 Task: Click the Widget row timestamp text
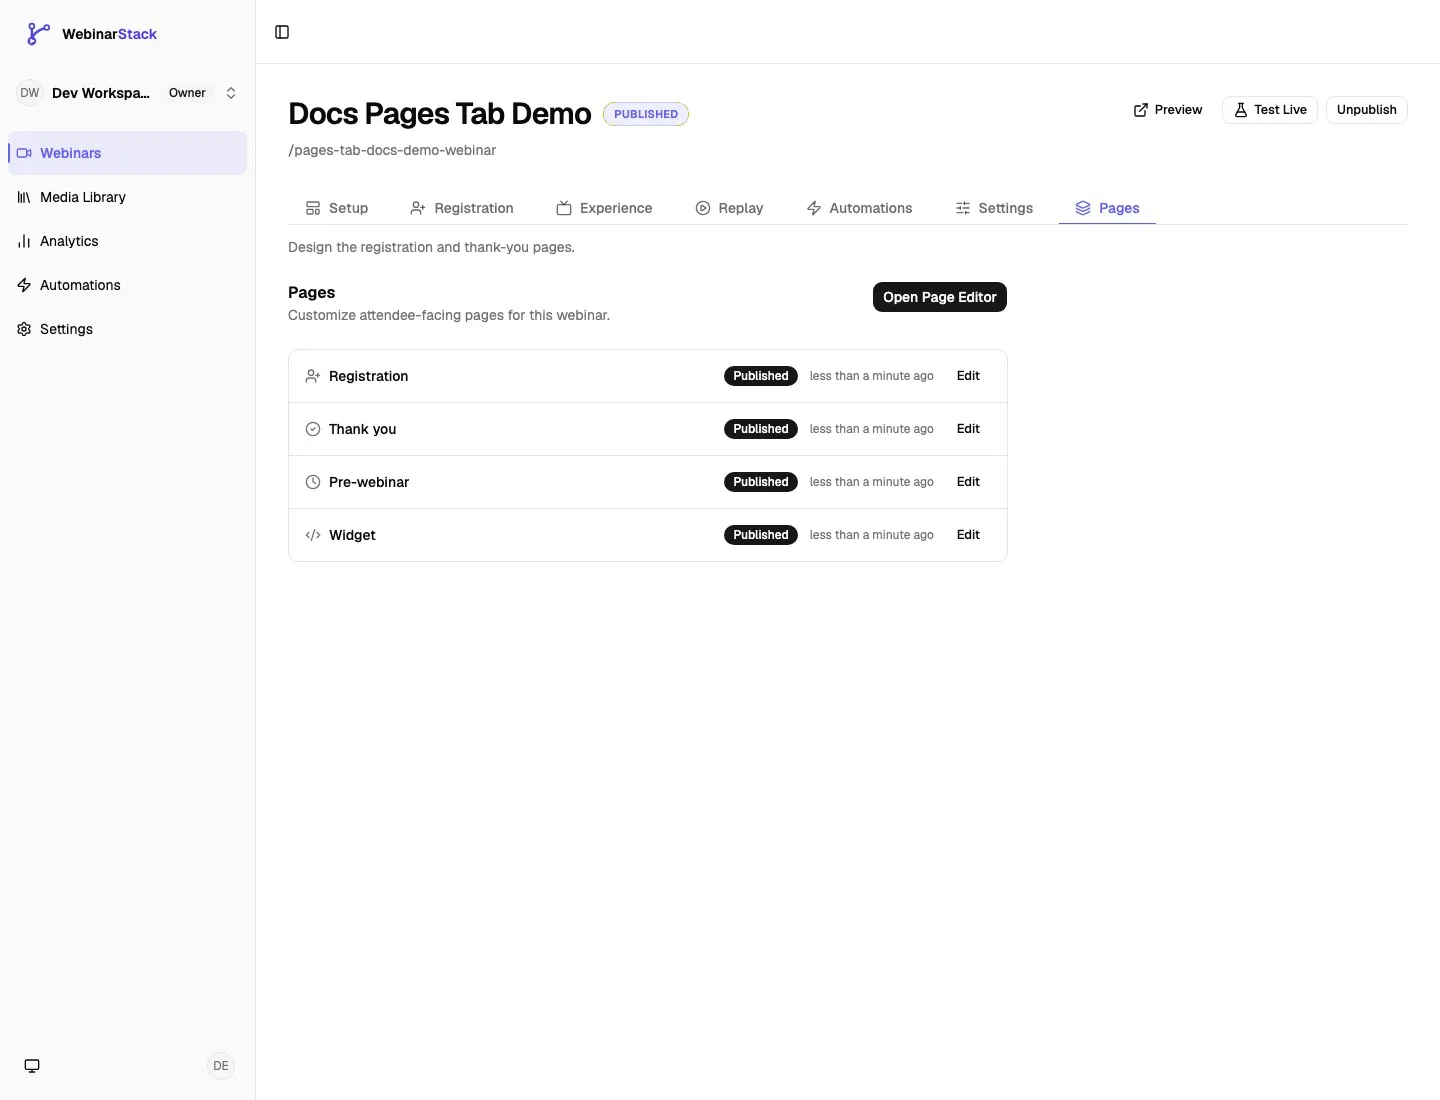pos(872,535)
